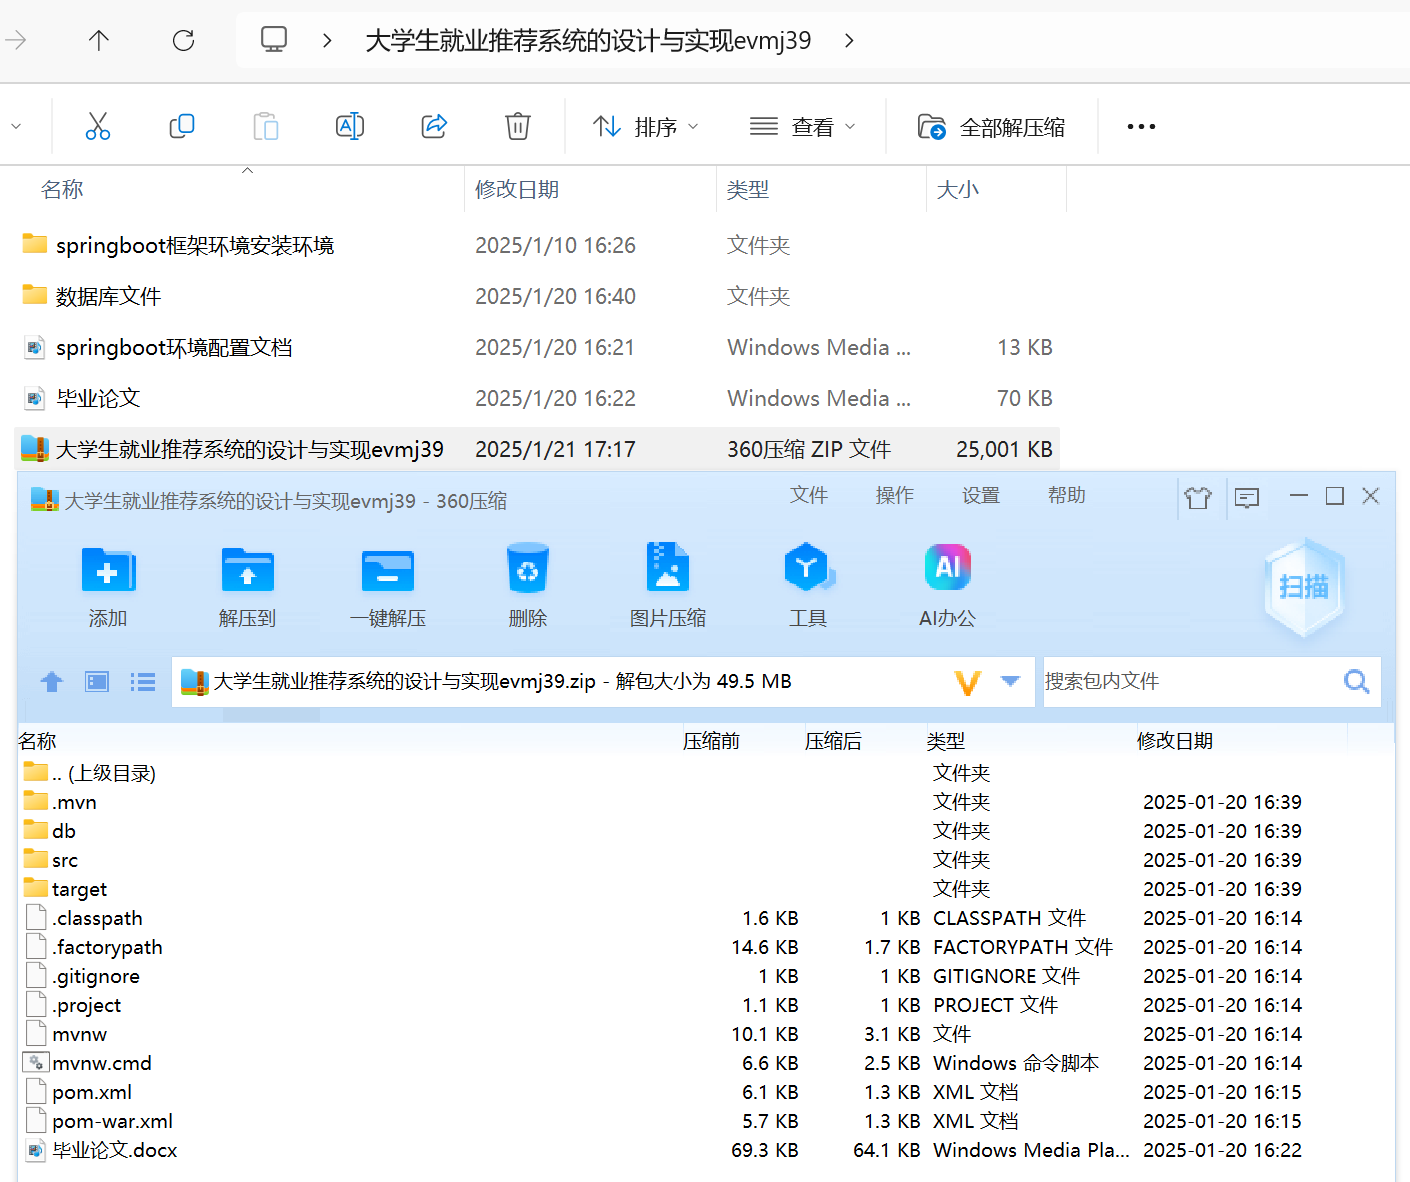Click the 扫描 scan hexagon button
This screenshot has height=1182, width=1410.
[1304, 588]
